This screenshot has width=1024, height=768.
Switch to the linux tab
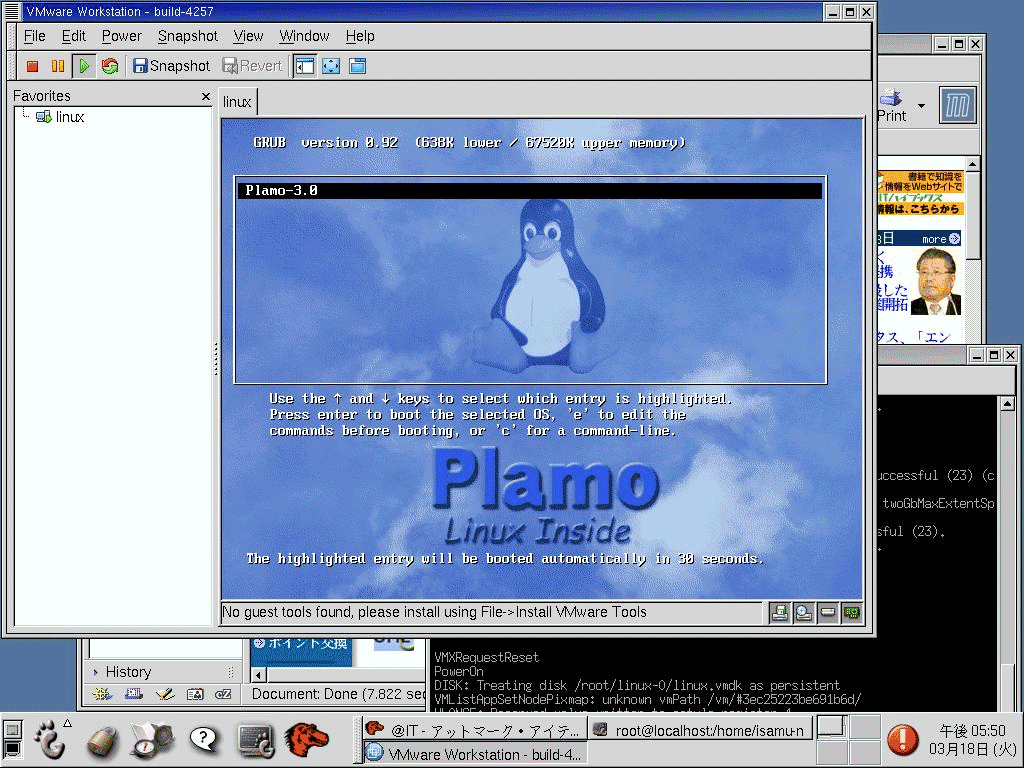click(237, 102)
